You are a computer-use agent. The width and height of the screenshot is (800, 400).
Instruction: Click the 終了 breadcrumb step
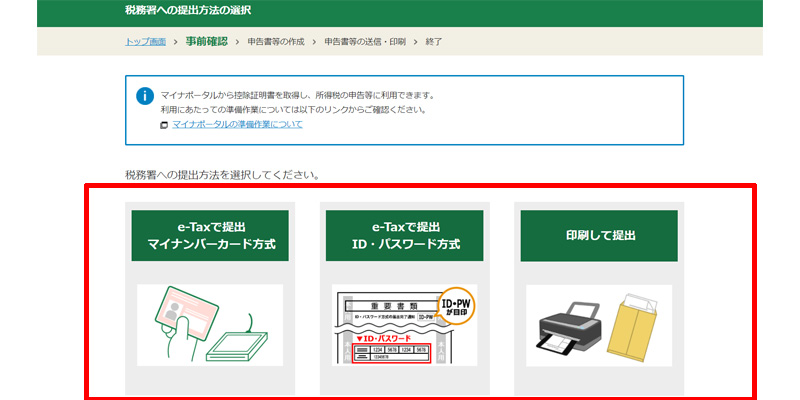pos(434,42)
